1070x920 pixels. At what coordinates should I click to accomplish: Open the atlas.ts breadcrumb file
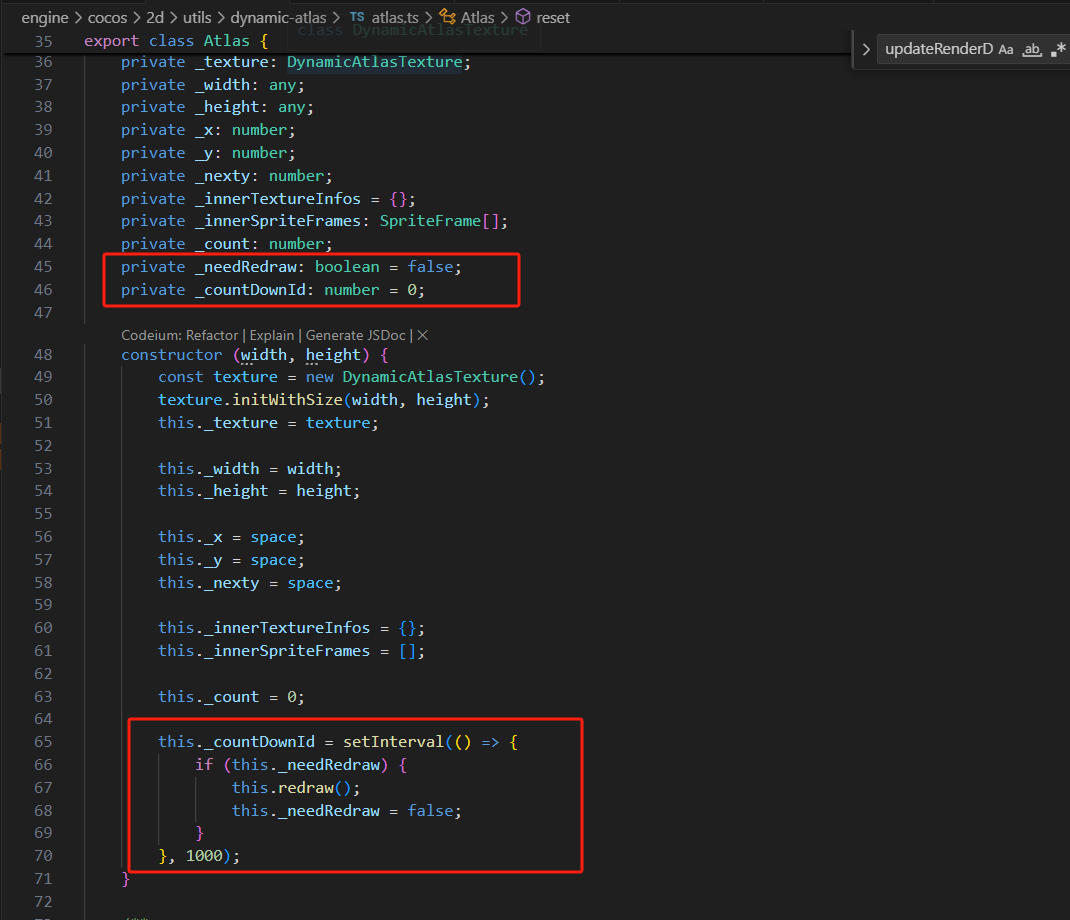394,18
